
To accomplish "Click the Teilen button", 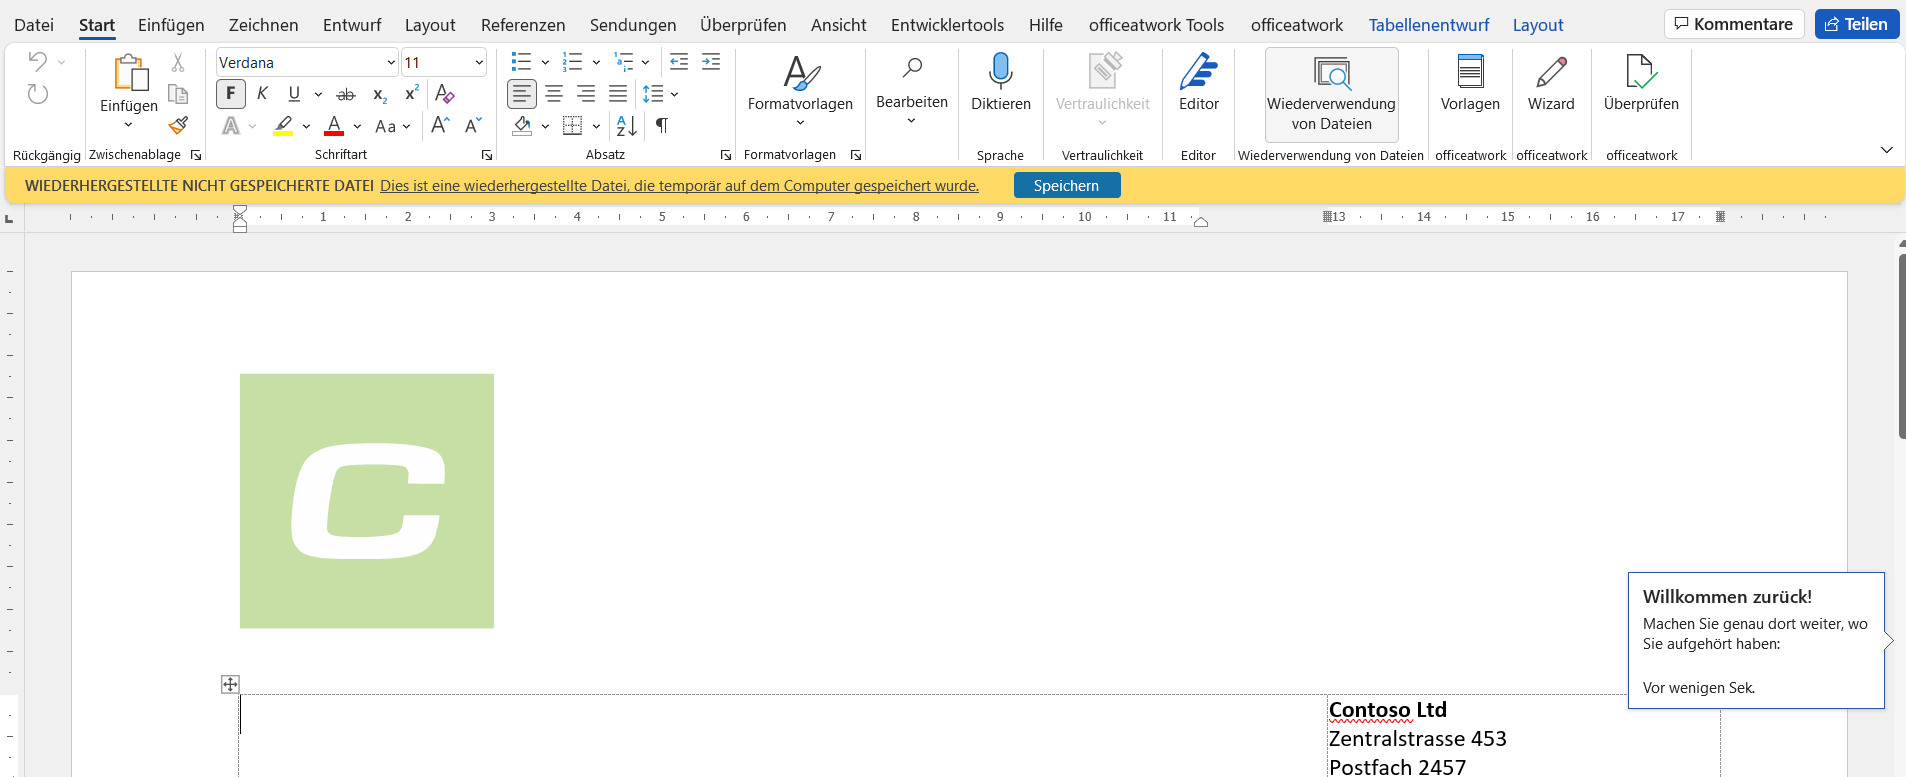I will (x=1856, y=24).
